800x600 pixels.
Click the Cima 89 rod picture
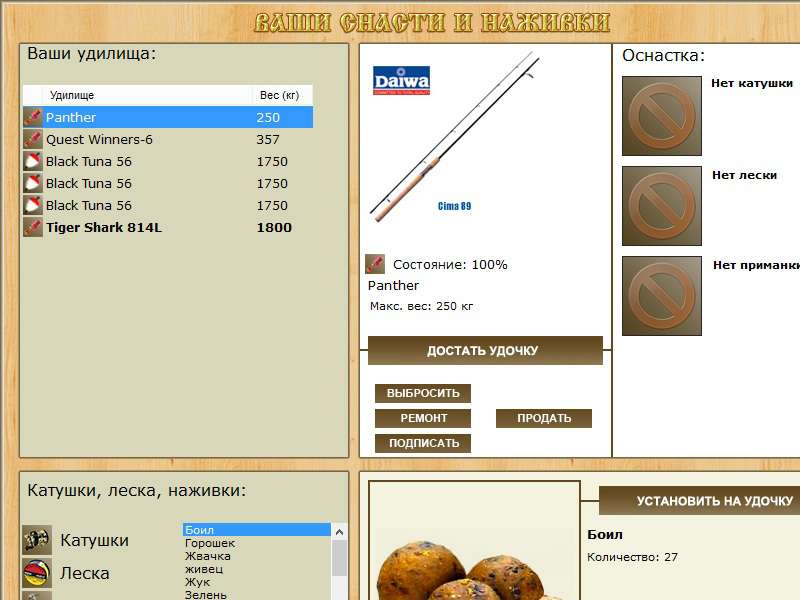pyautogui.click(x=454, y=137)
